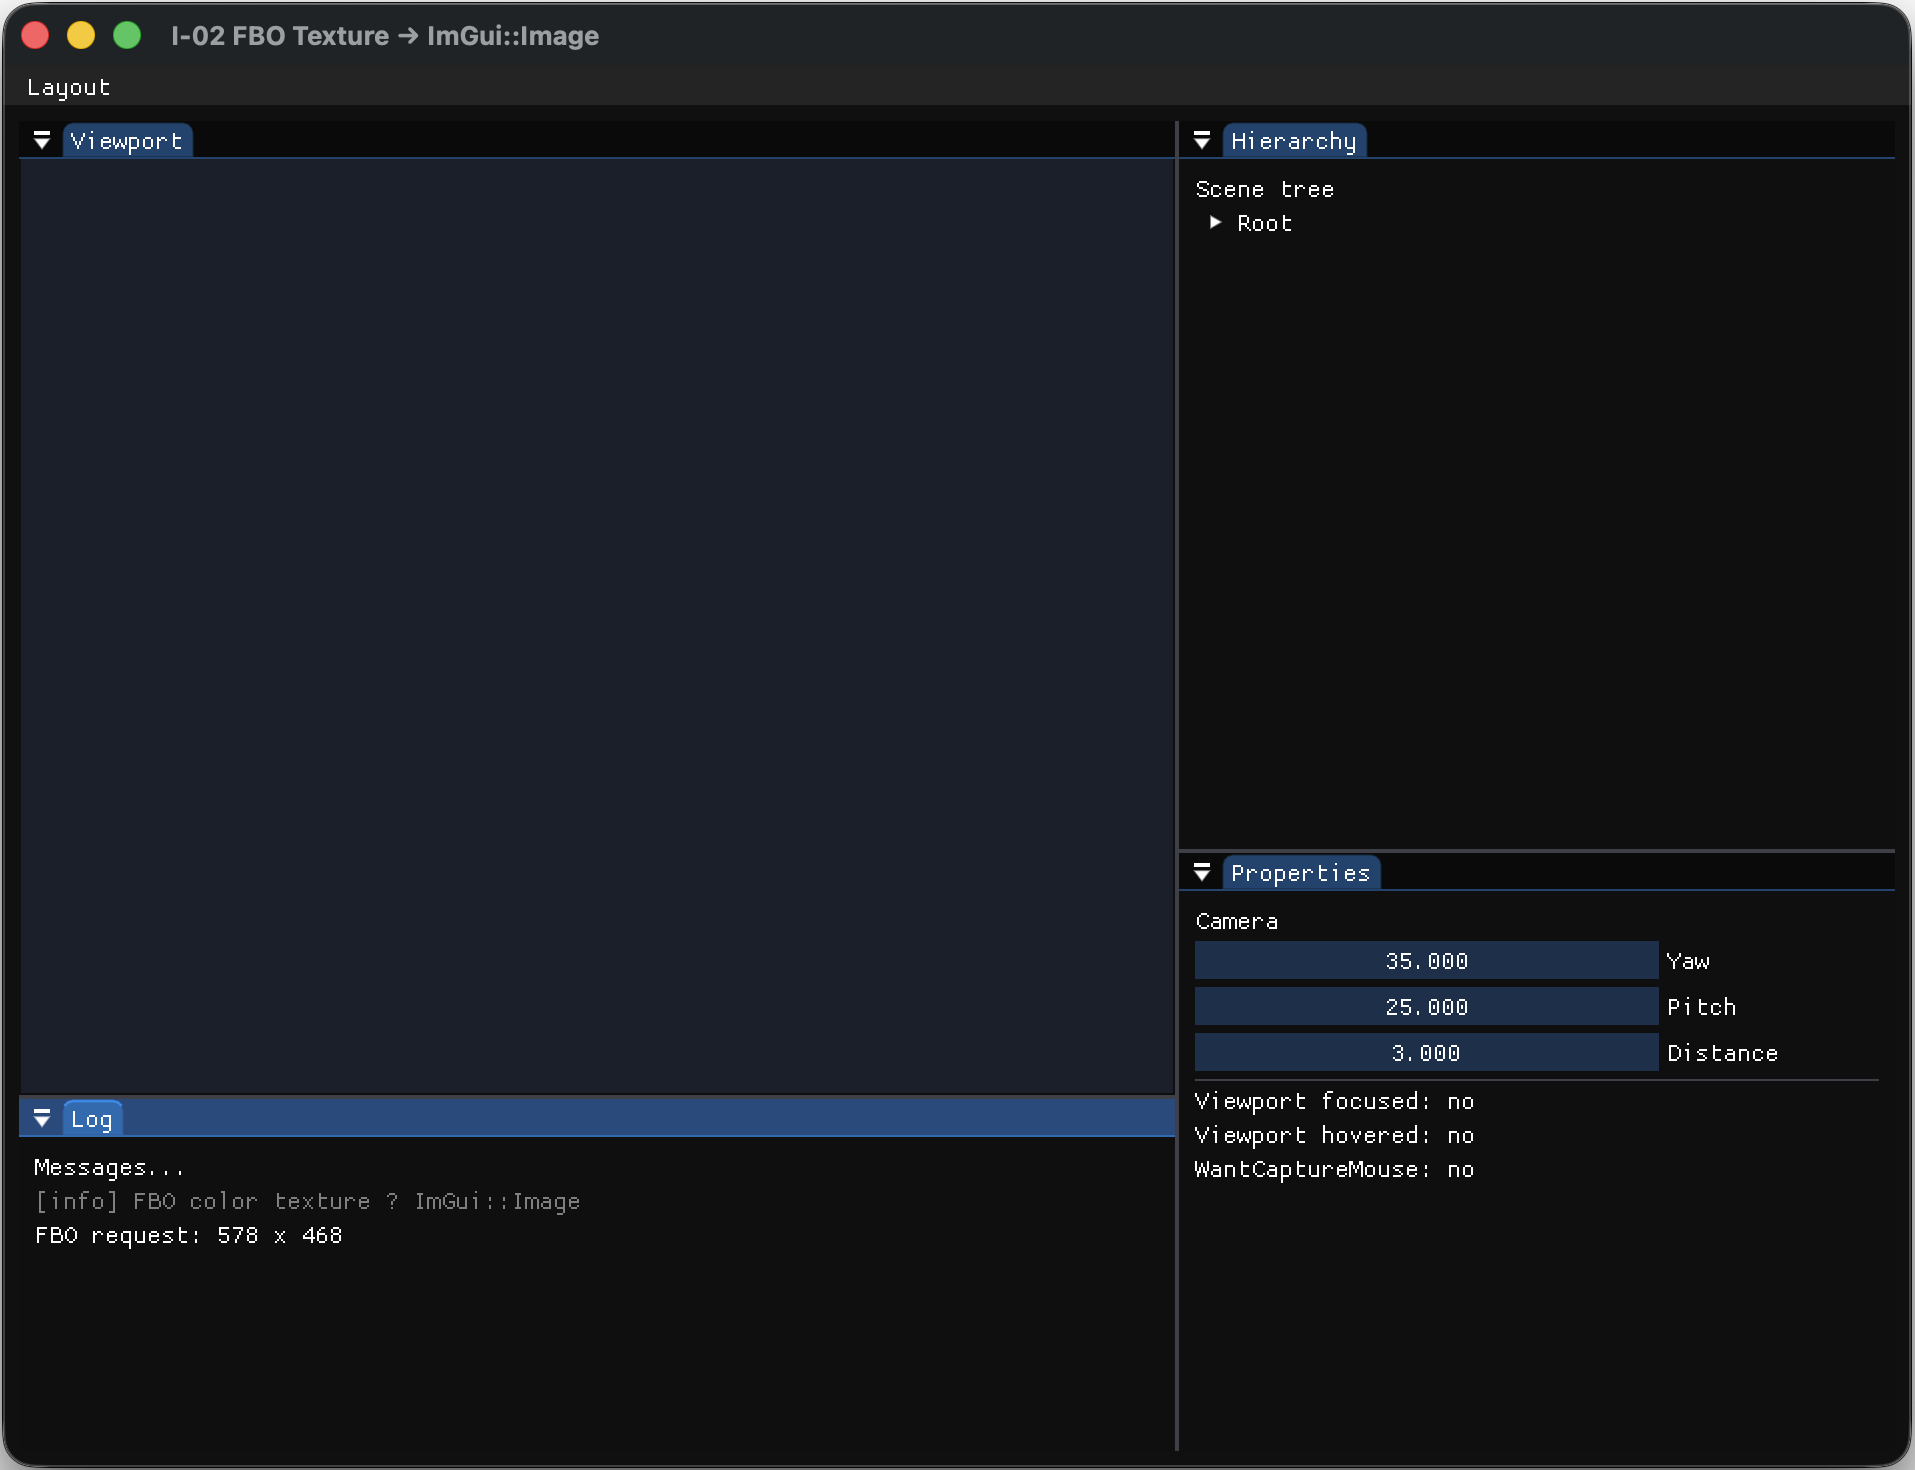Click the 'Scene tree' heading text
Viewport: 1915px width, 1470px height.
[1264, 189]
